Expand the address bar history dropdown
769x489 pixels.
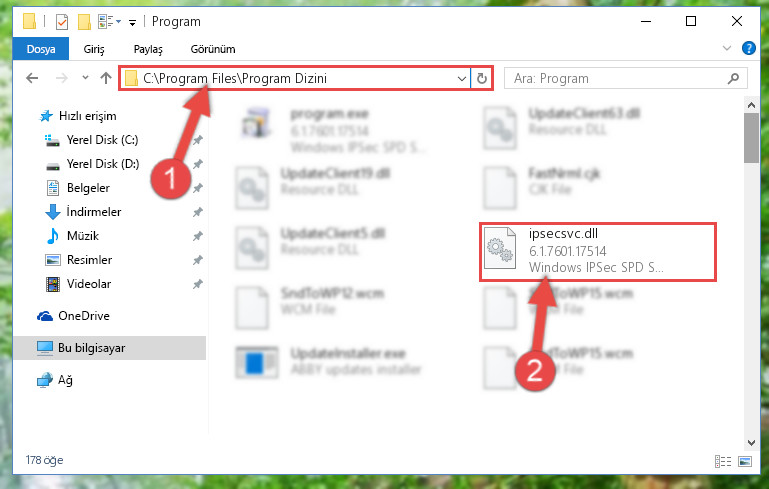(x=461, y=78)
